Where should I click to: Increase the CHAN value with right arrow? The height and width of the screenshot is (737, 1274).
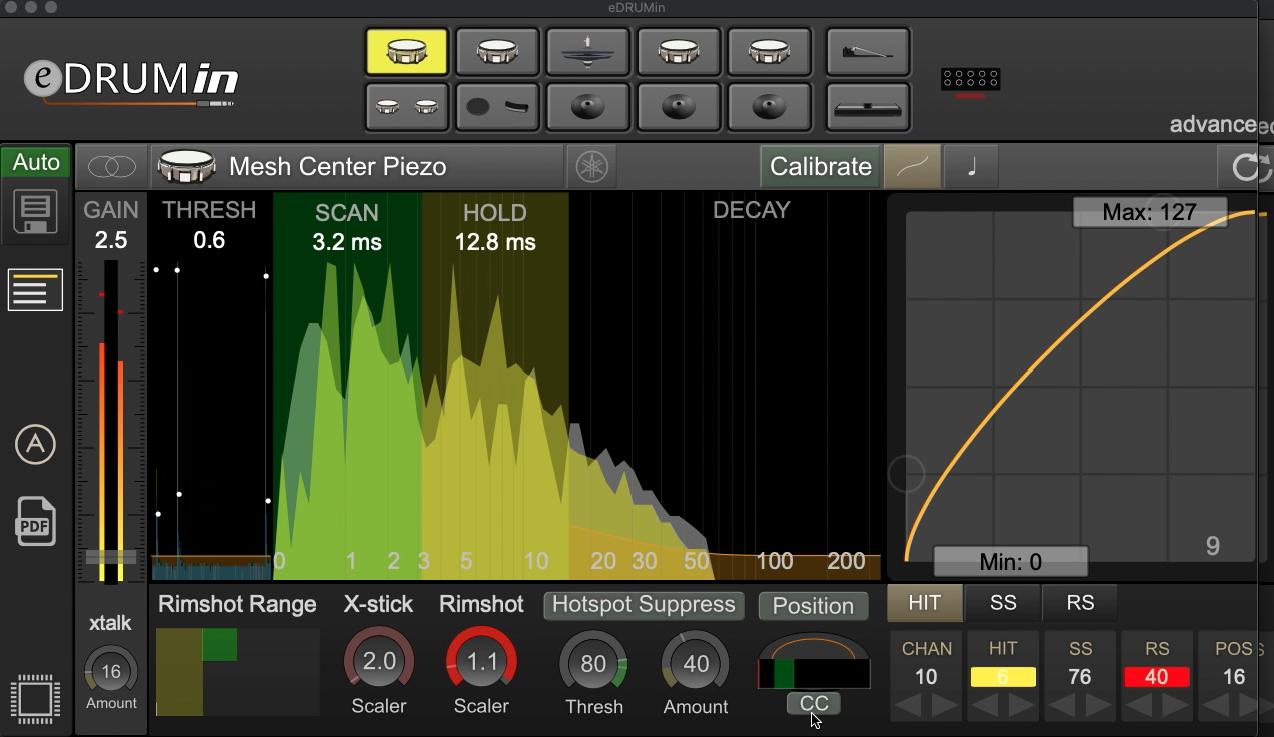(x=943, y=706)
